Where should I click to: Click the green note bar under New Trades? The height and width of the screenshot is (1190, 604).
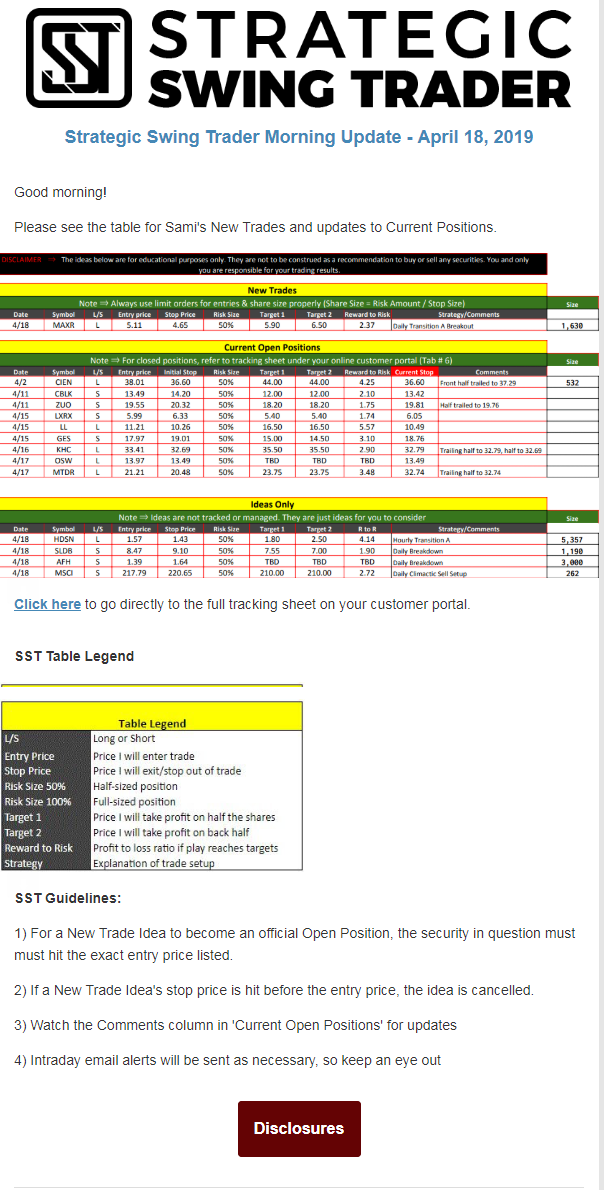pyautogui.click(x=273, y=303)
